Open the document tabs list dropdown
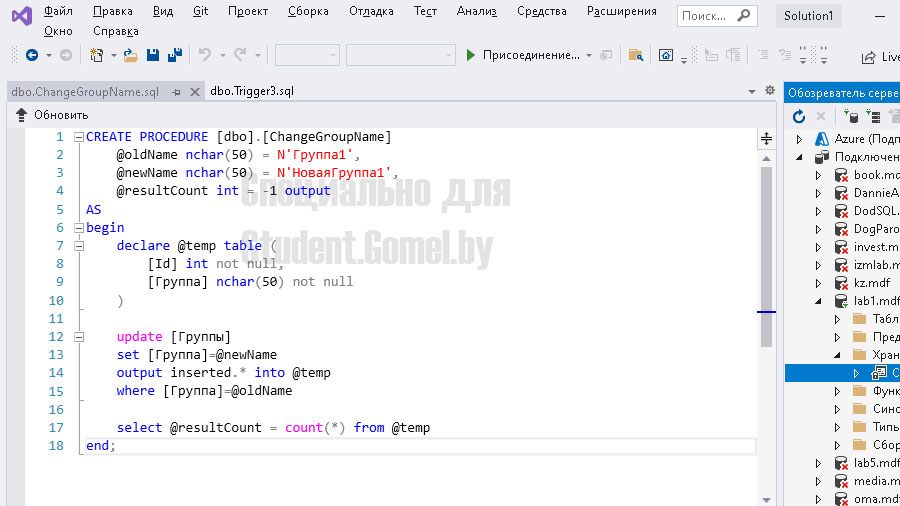This screenshot has height=506, width=900. pyautogui.click(x=751, y=92)
